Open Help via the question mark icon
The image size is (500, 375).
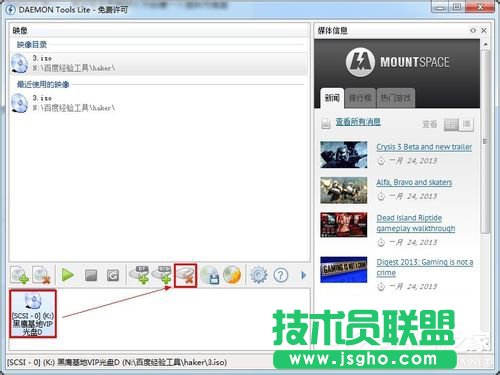[281, 275]
